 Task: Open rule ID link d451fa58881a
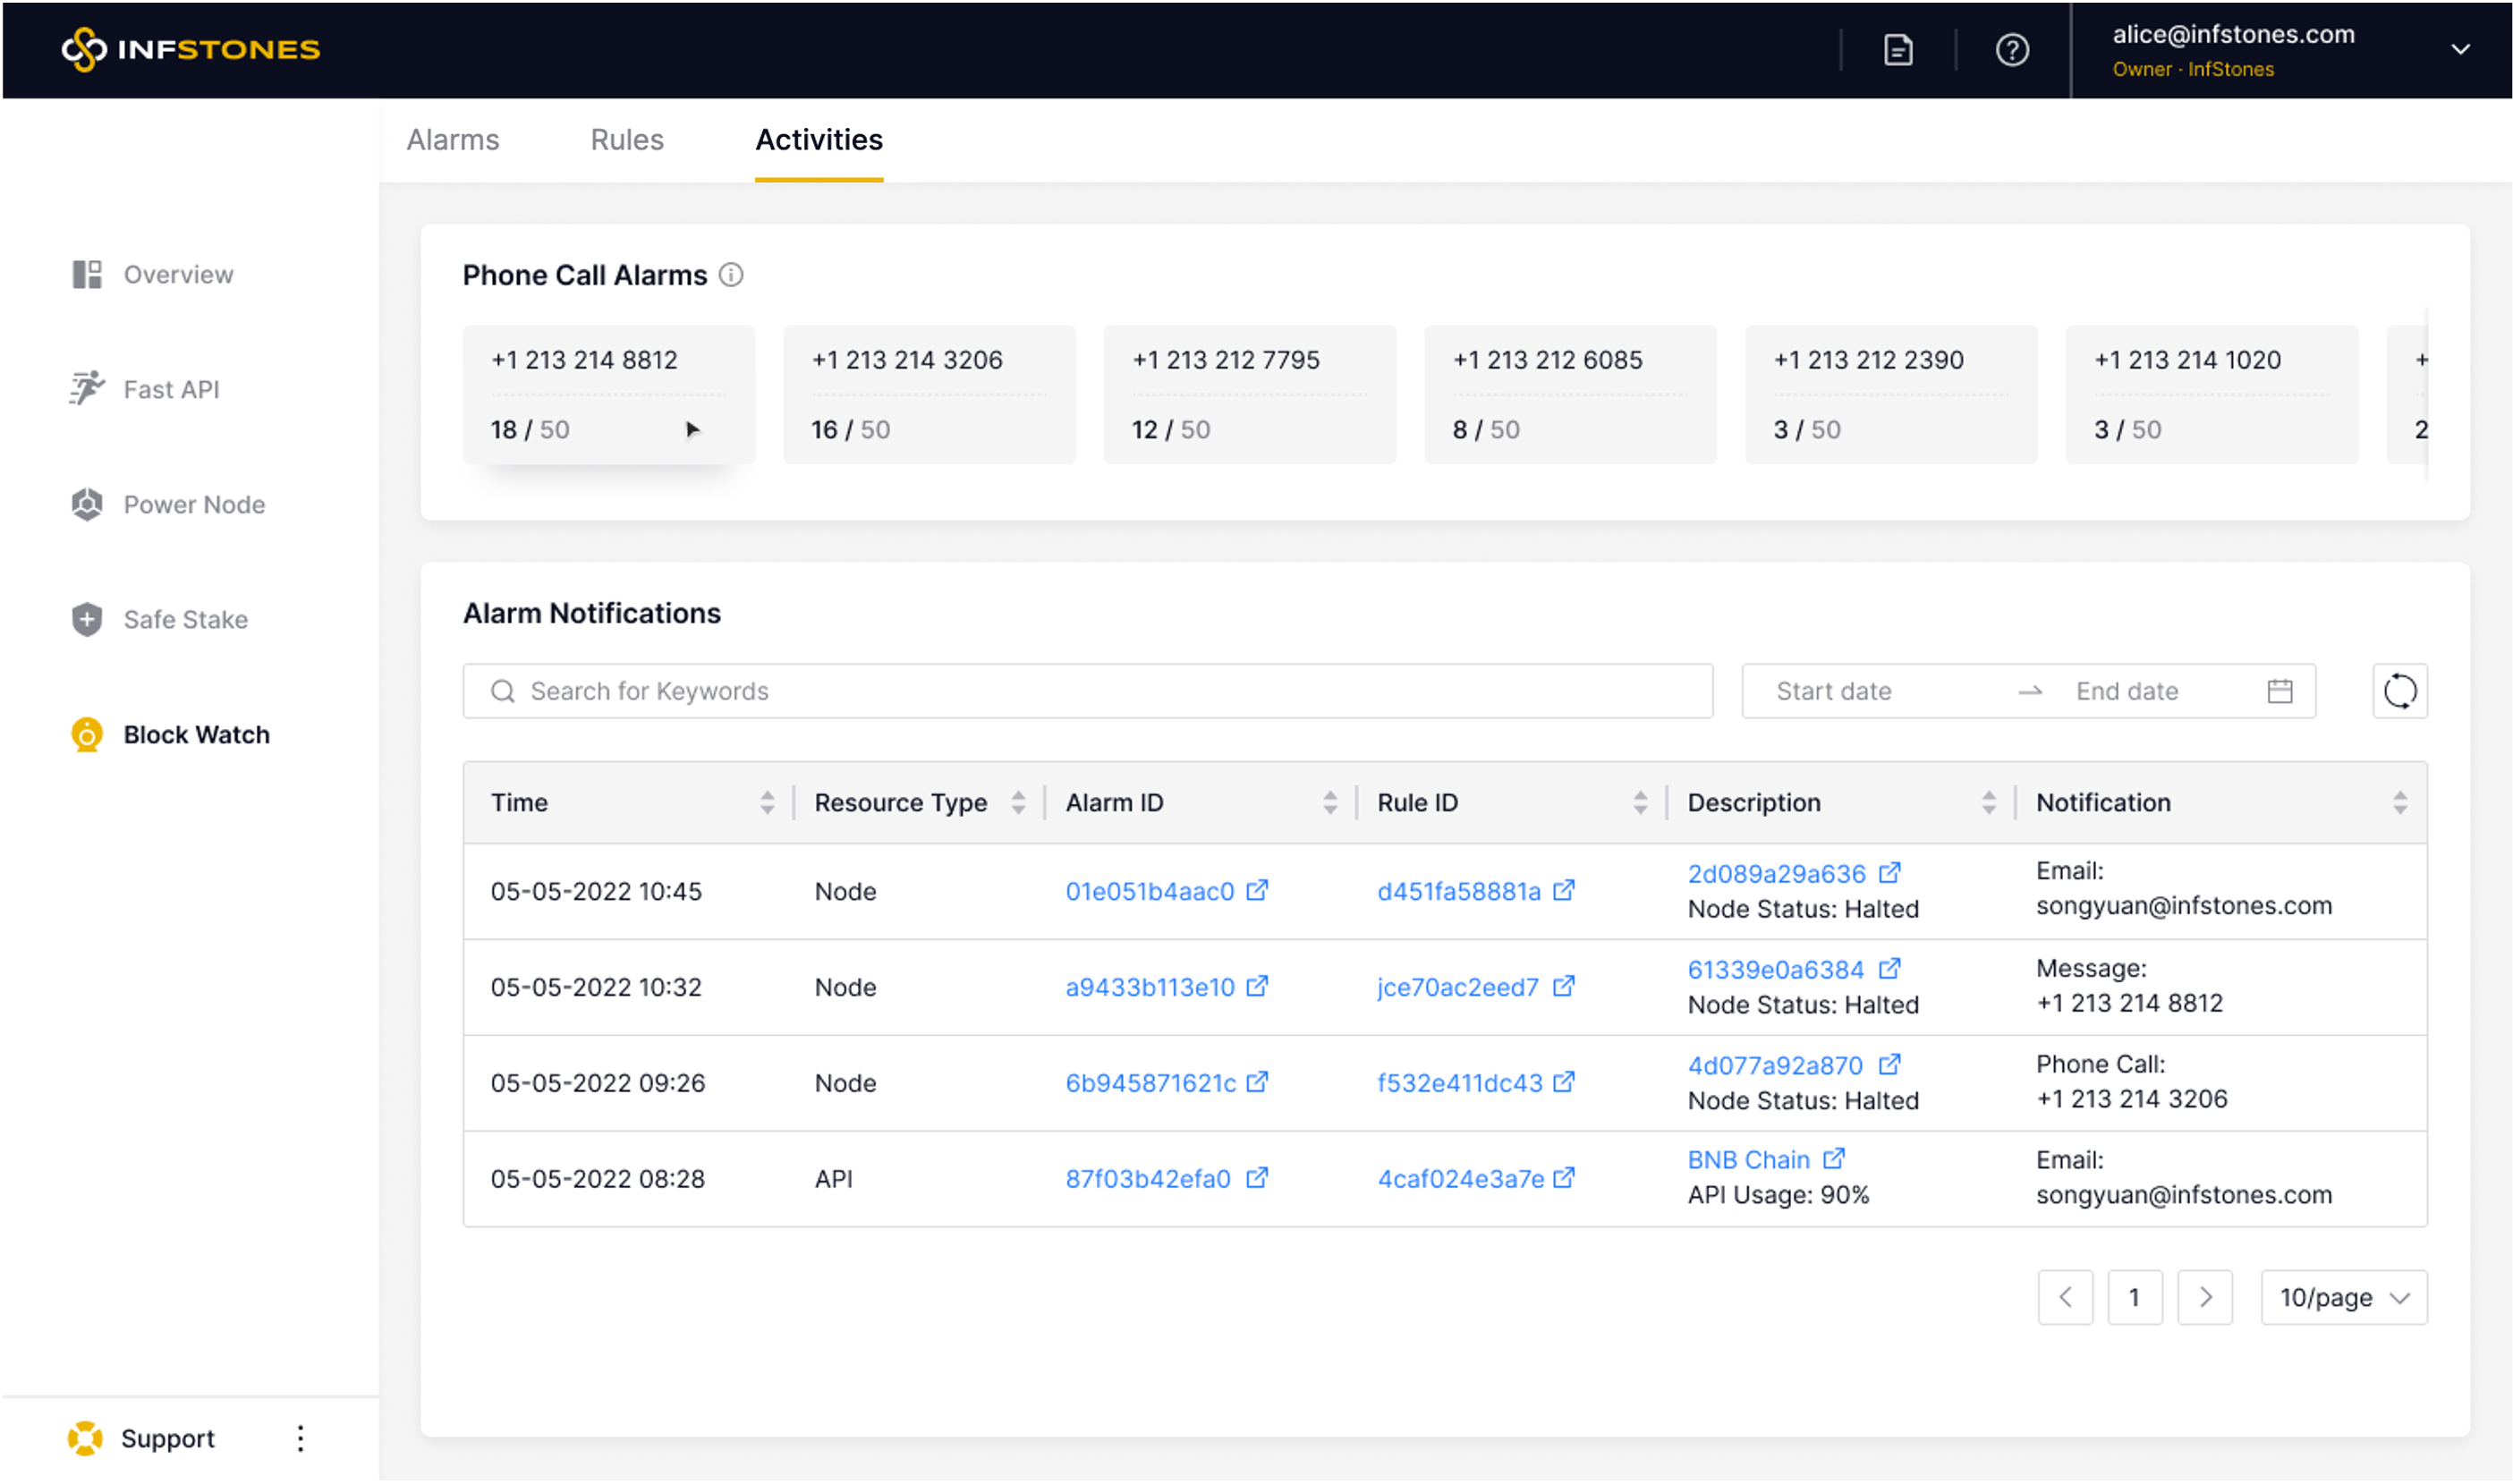1458,891
